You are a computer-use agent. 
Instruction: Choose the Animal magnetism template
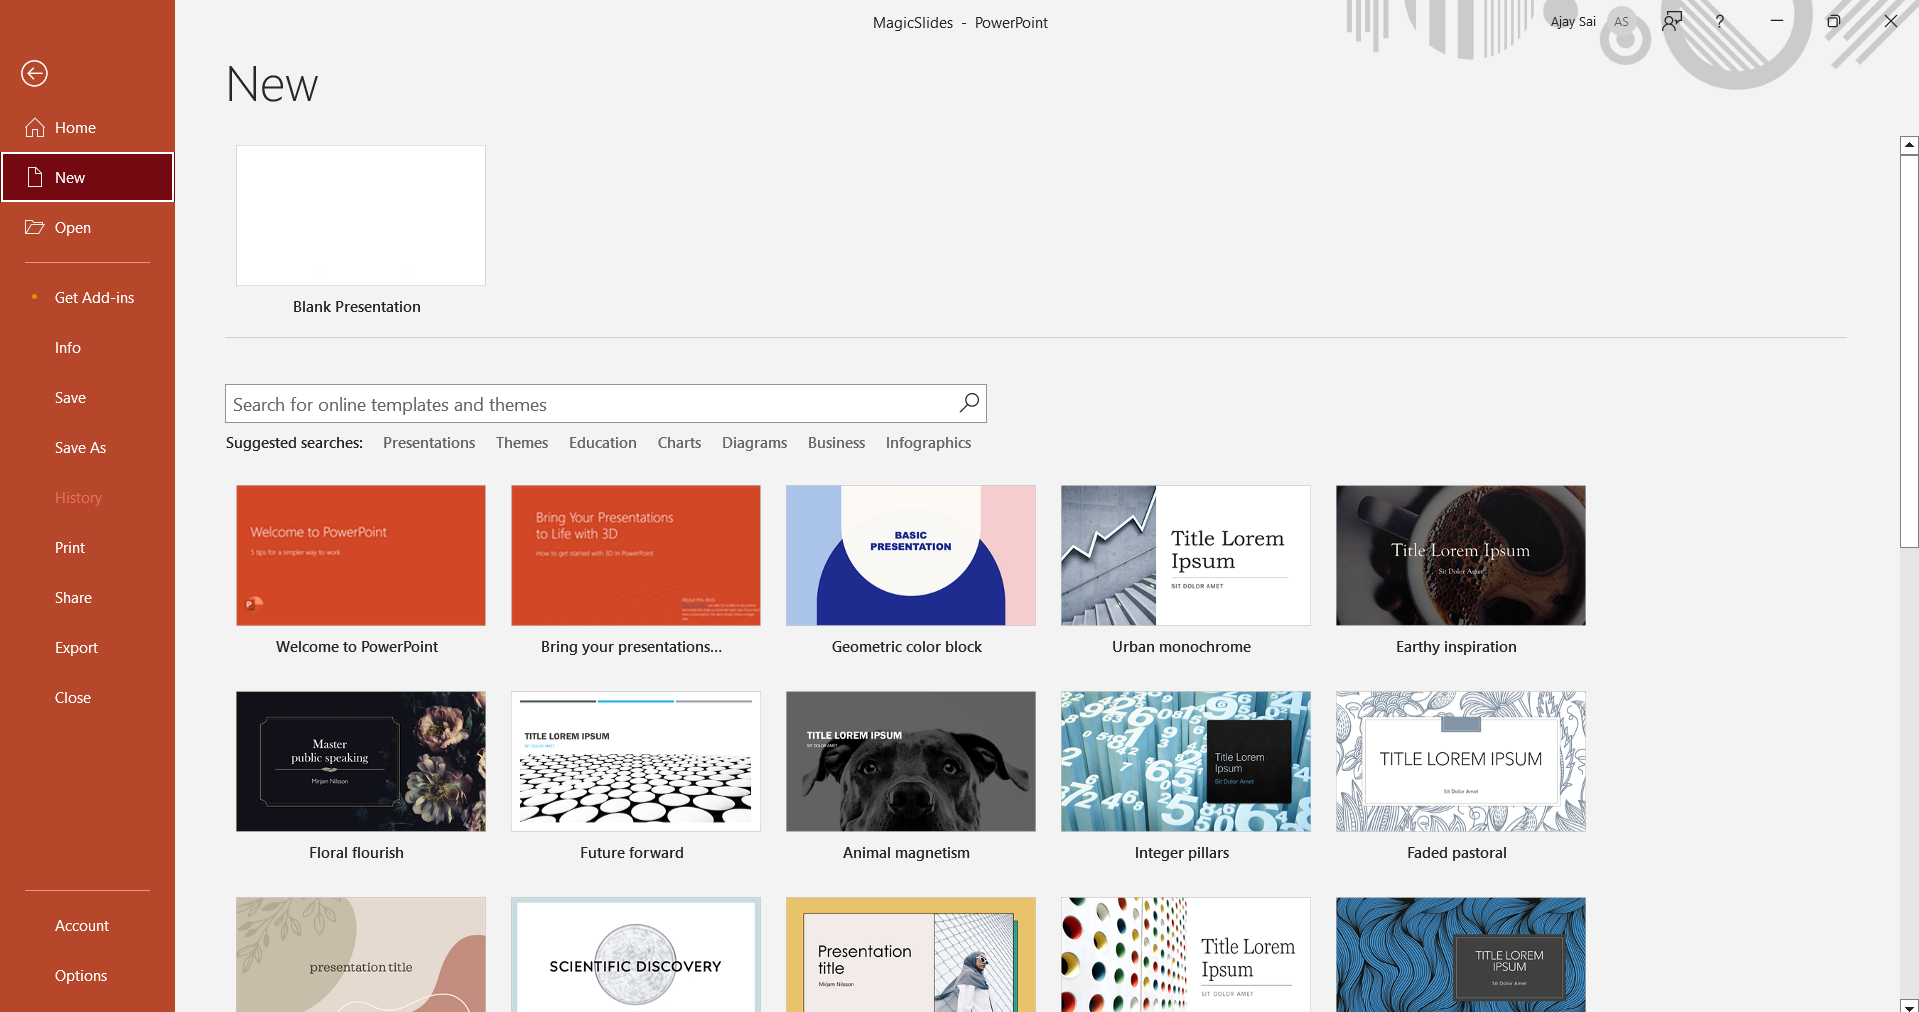tap(911, 762)
